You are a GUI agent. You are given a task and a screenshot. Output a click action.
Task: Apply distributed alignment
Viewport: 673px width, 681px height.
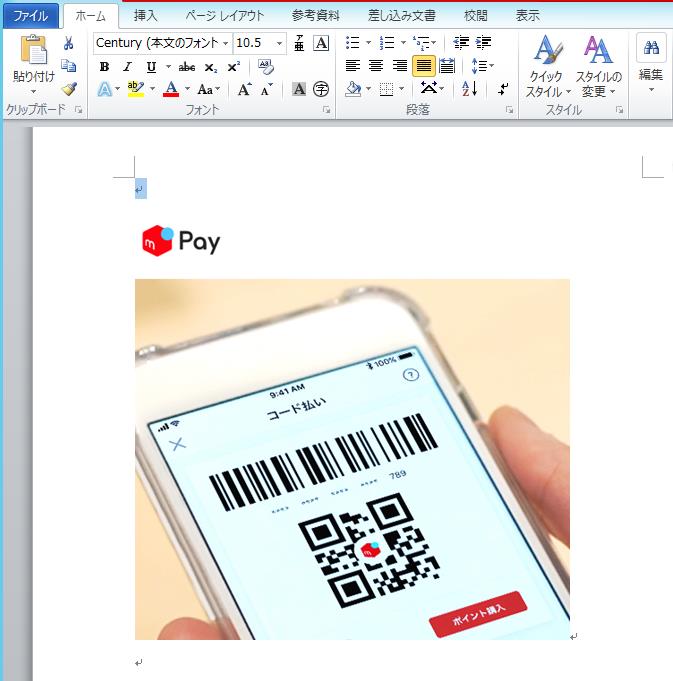click(447, 66)
